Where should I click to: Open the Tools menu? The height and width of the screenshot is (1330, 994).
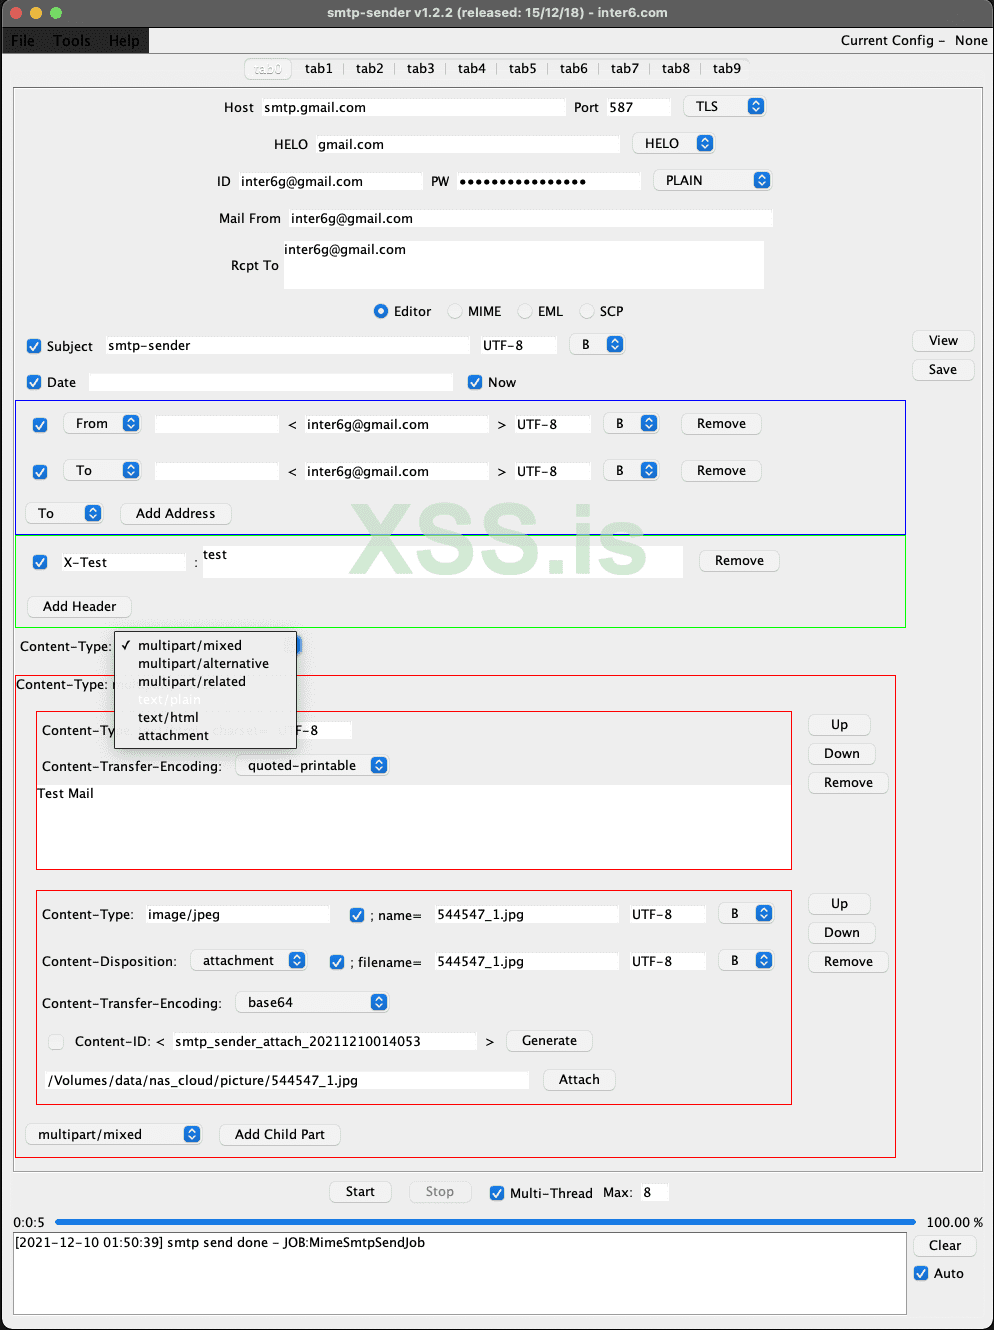click(x=71, y=40)
